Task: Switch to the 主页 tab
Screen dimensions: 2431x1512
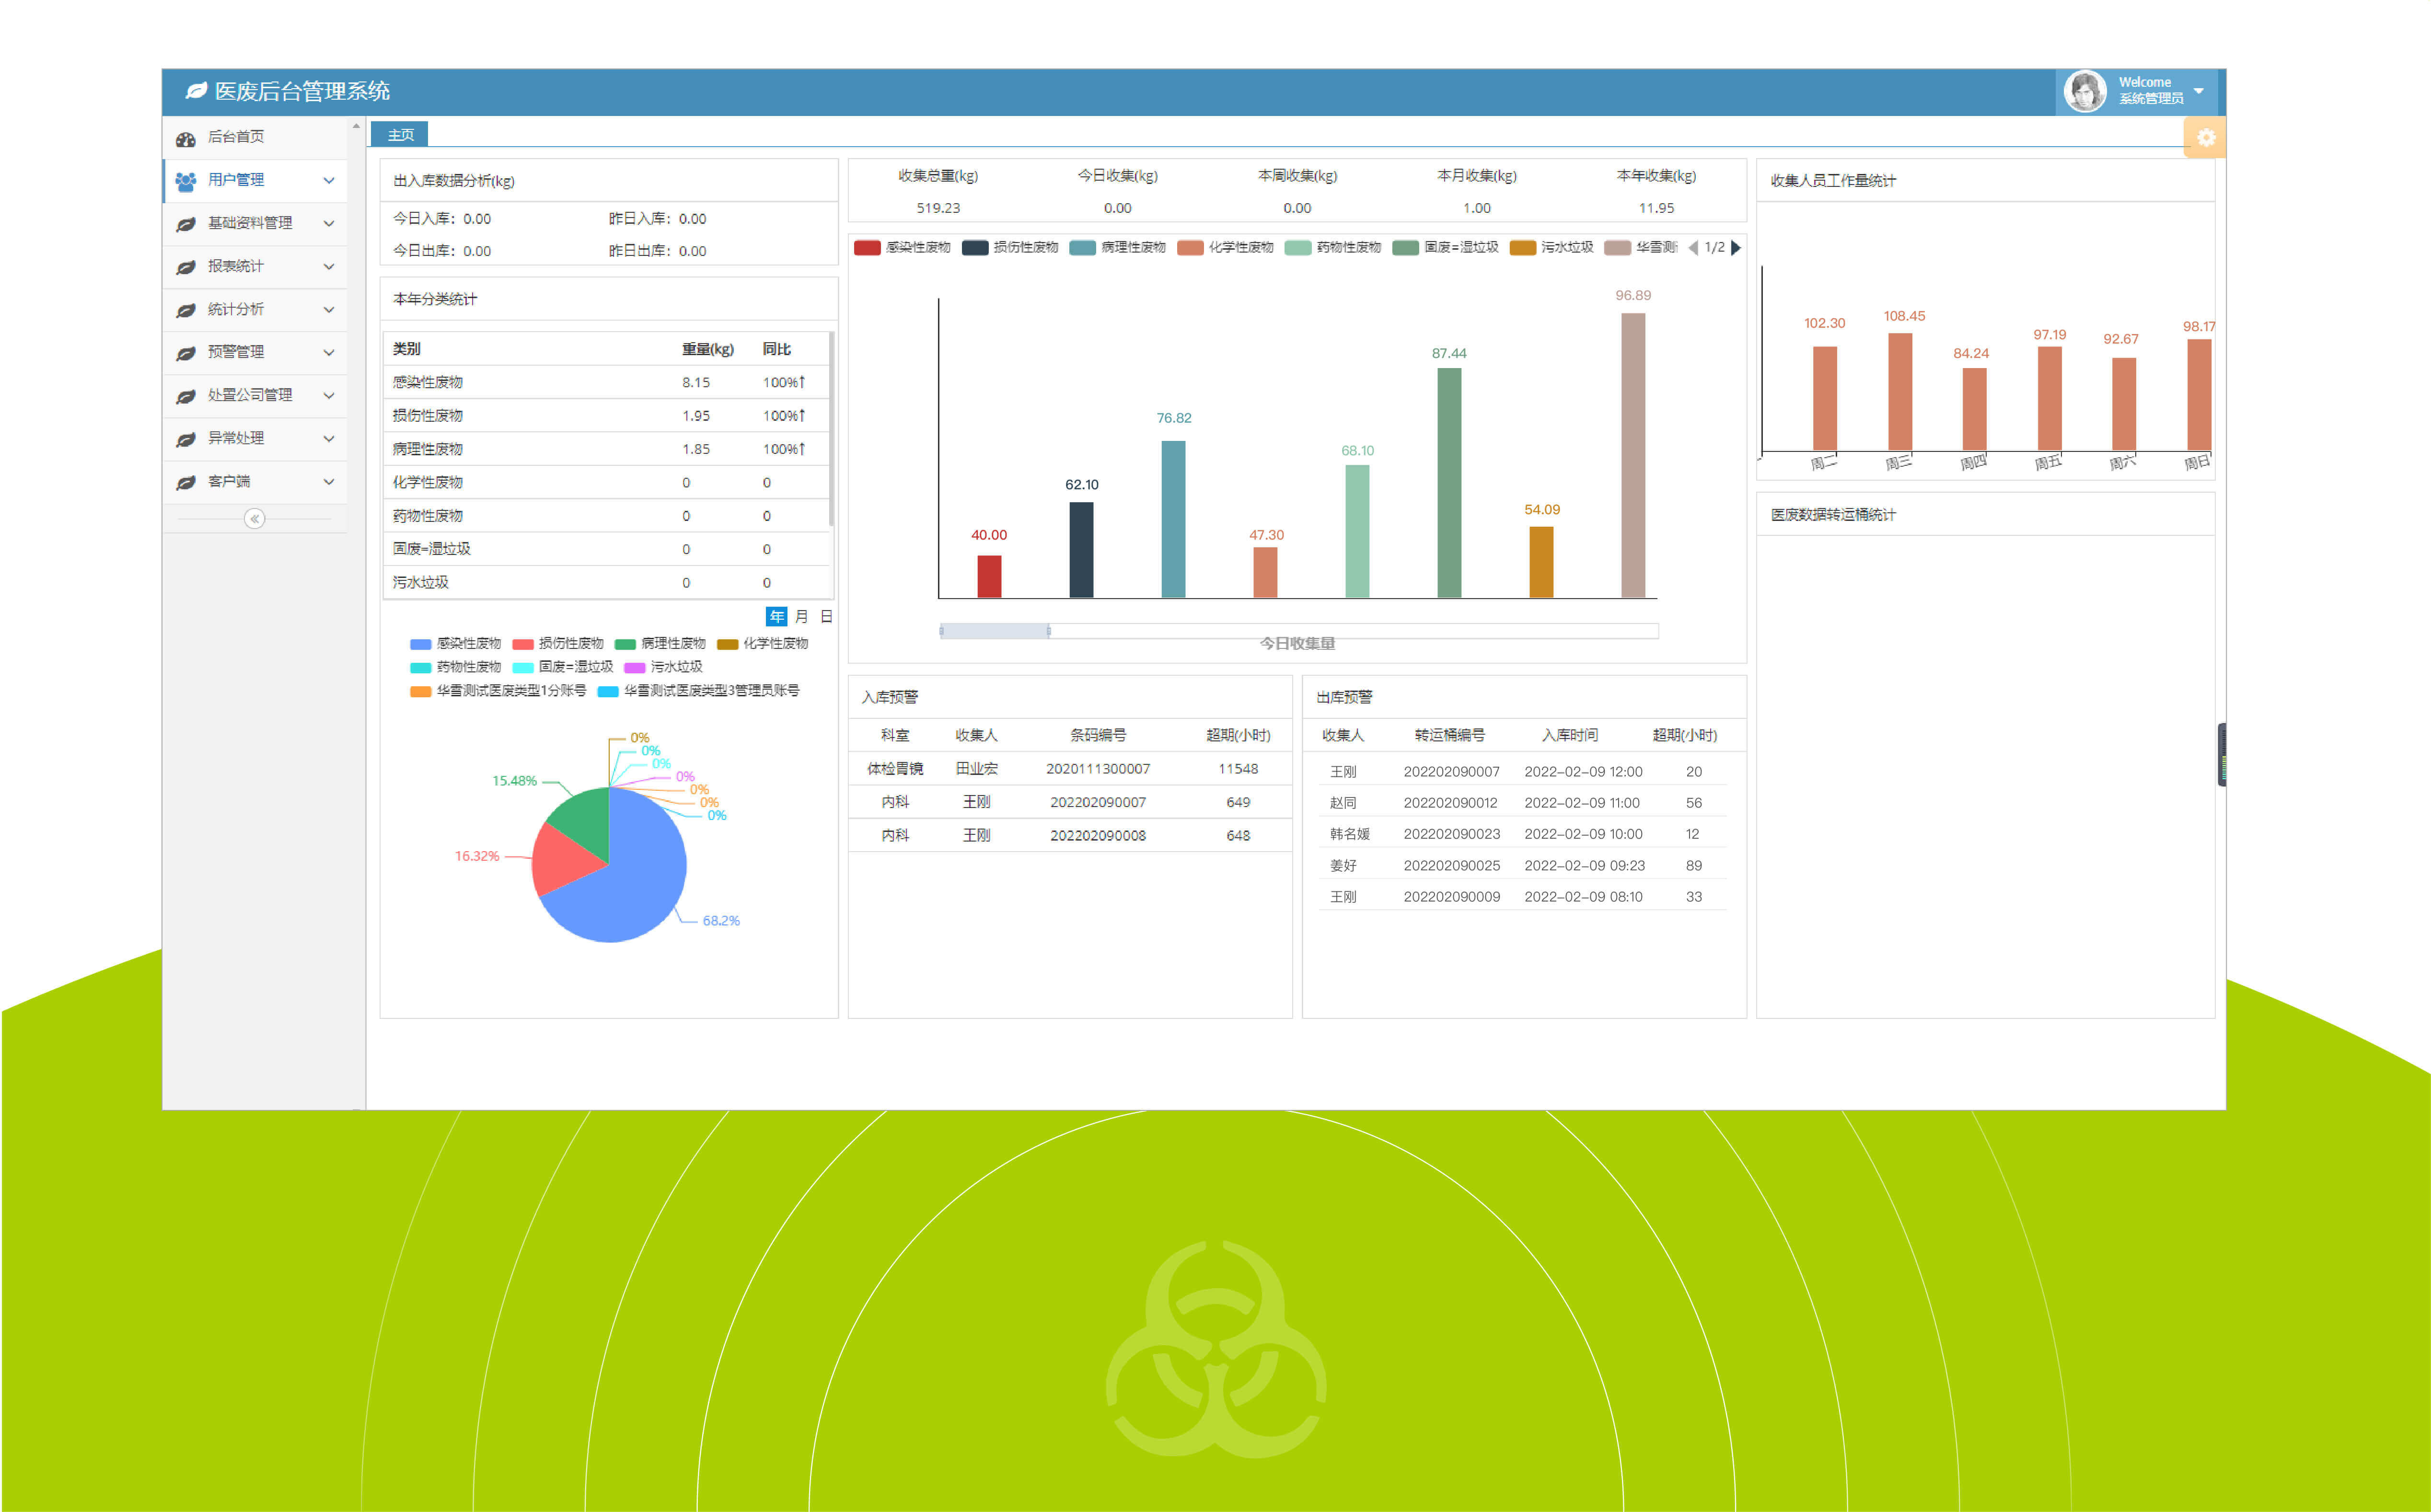Action: tap(400, 134)
